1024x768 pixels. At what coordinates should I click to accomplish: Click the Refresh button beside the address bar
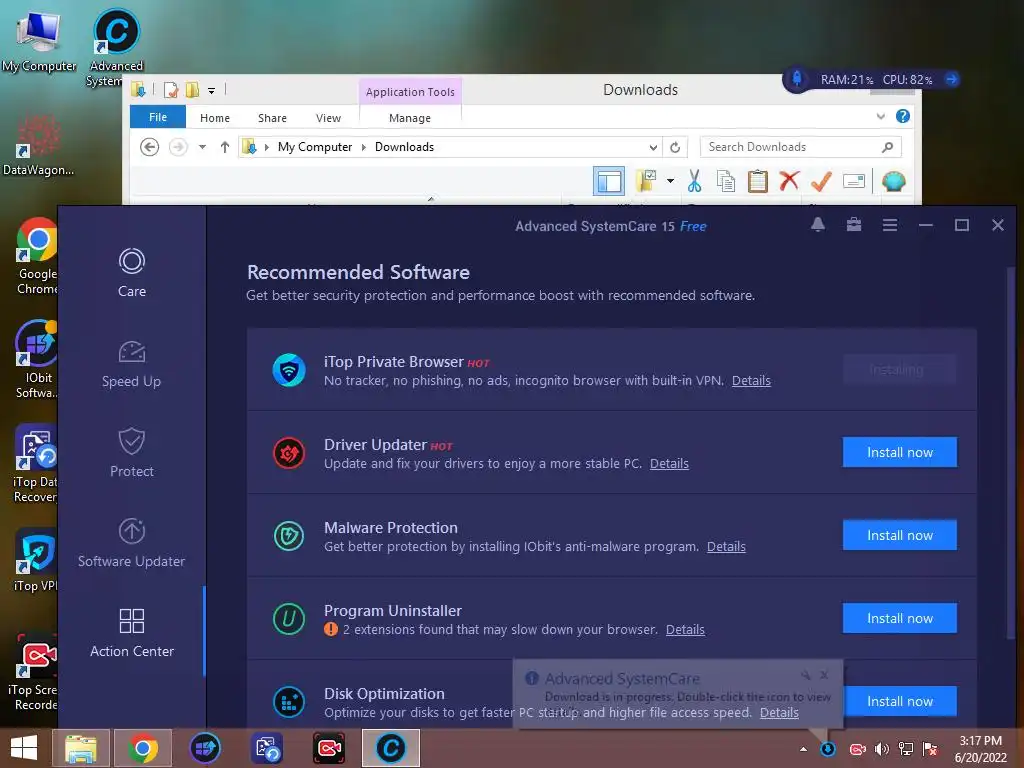coord(675,147)
